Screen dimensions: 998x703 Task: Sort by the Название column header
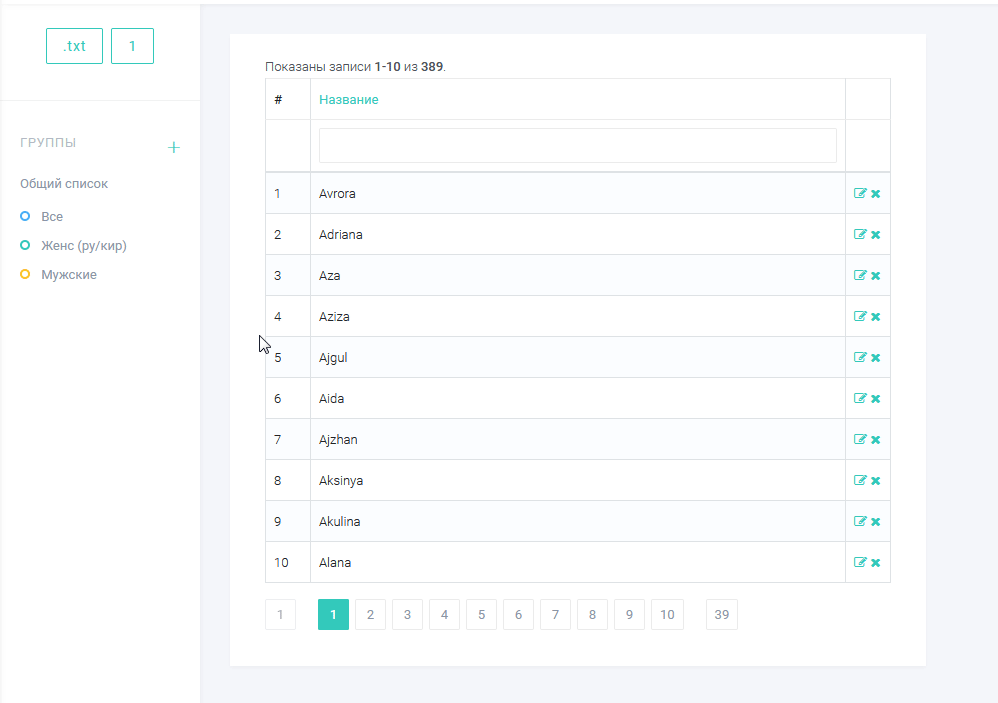click(349, 99)
